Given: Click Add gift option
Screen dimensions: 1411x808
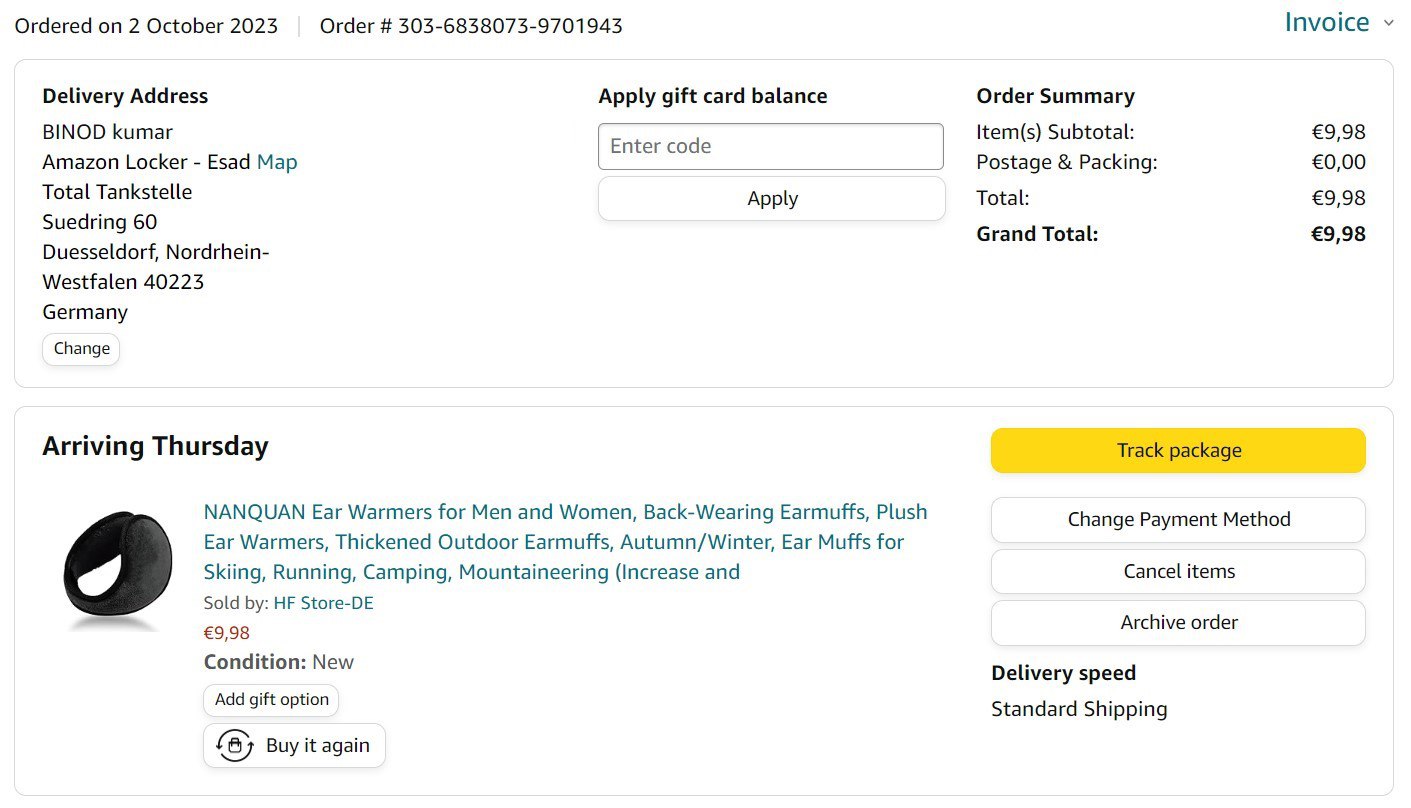Looking at the screenshot, I should tap(271, 700).
